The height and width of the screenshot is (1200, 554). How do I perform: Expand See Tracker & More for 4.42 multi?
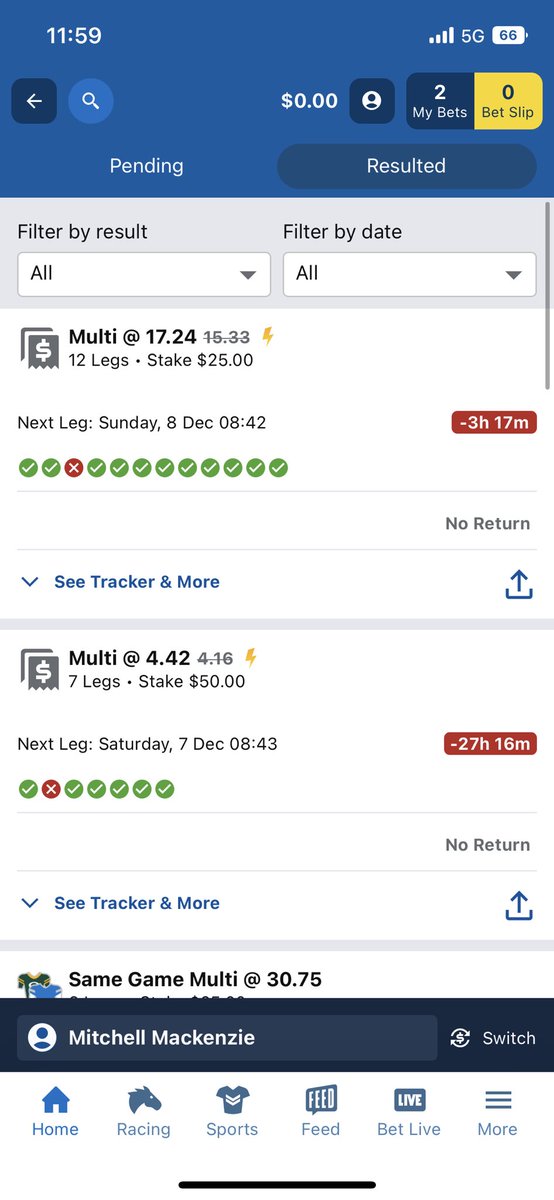click(x=120, y=903)
